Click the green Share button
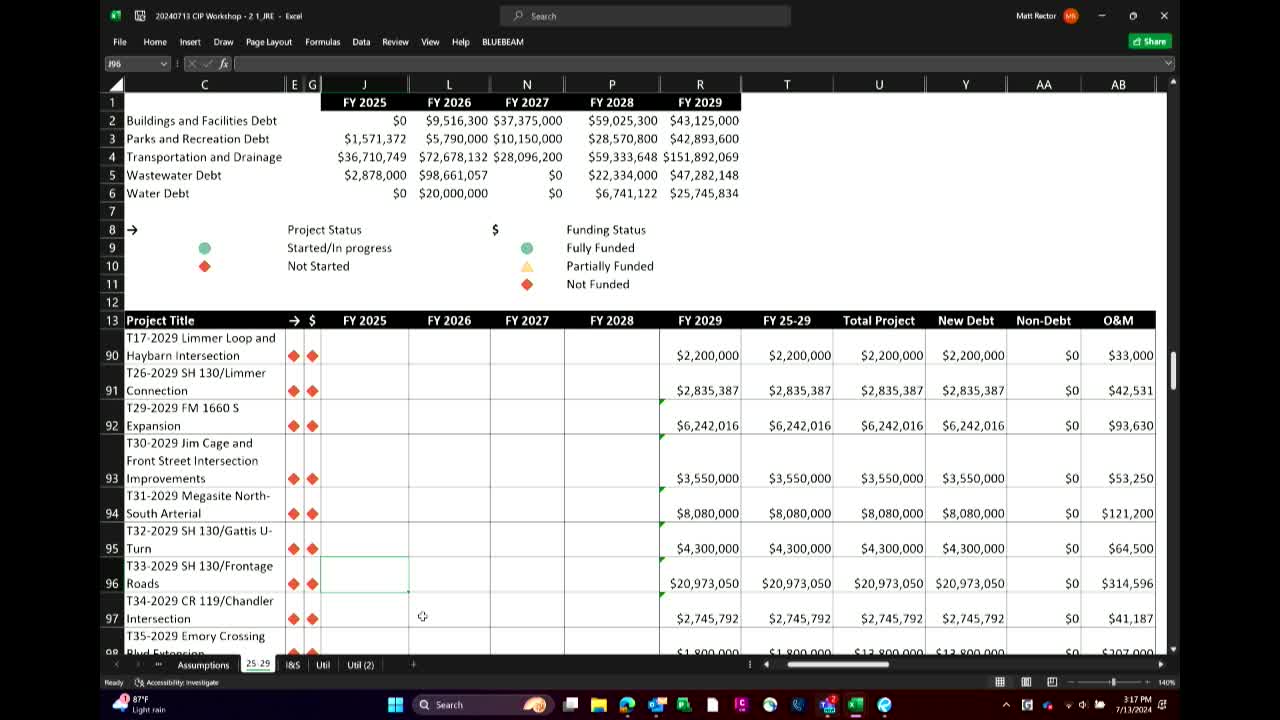This screenshot has width=1280, height=720. pos(1149,42)
